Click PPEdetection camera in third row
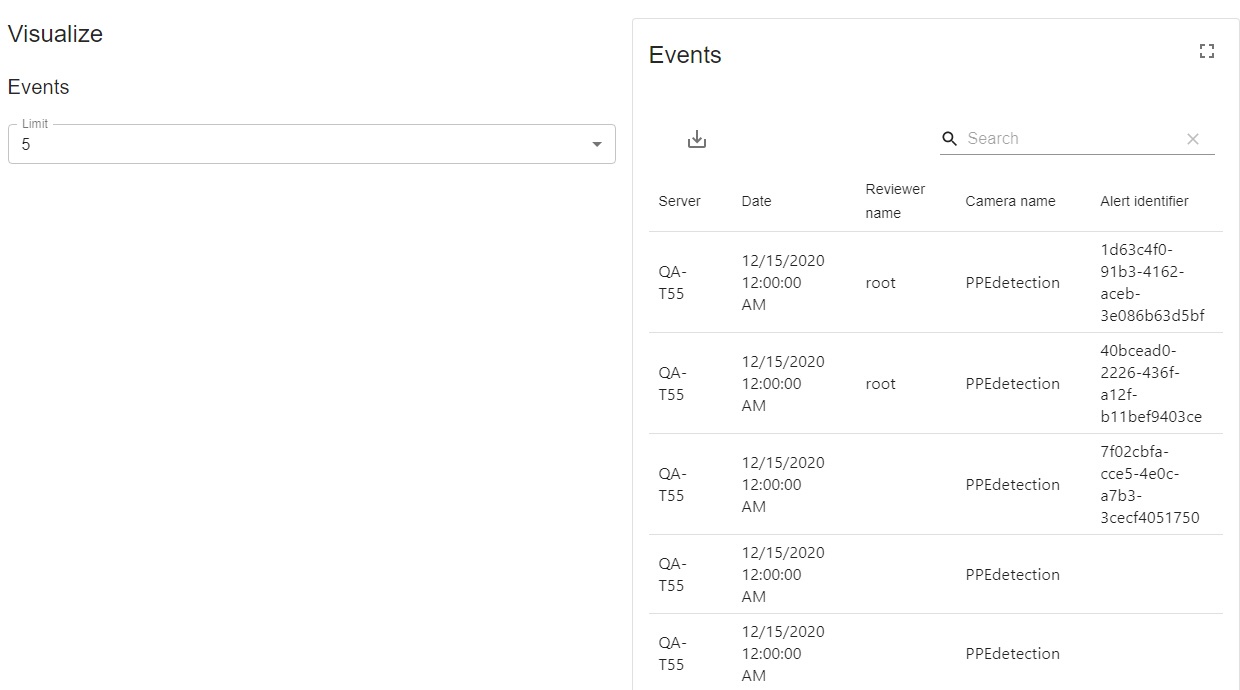The image size is (1240, 690). (x=1012, y=485)
